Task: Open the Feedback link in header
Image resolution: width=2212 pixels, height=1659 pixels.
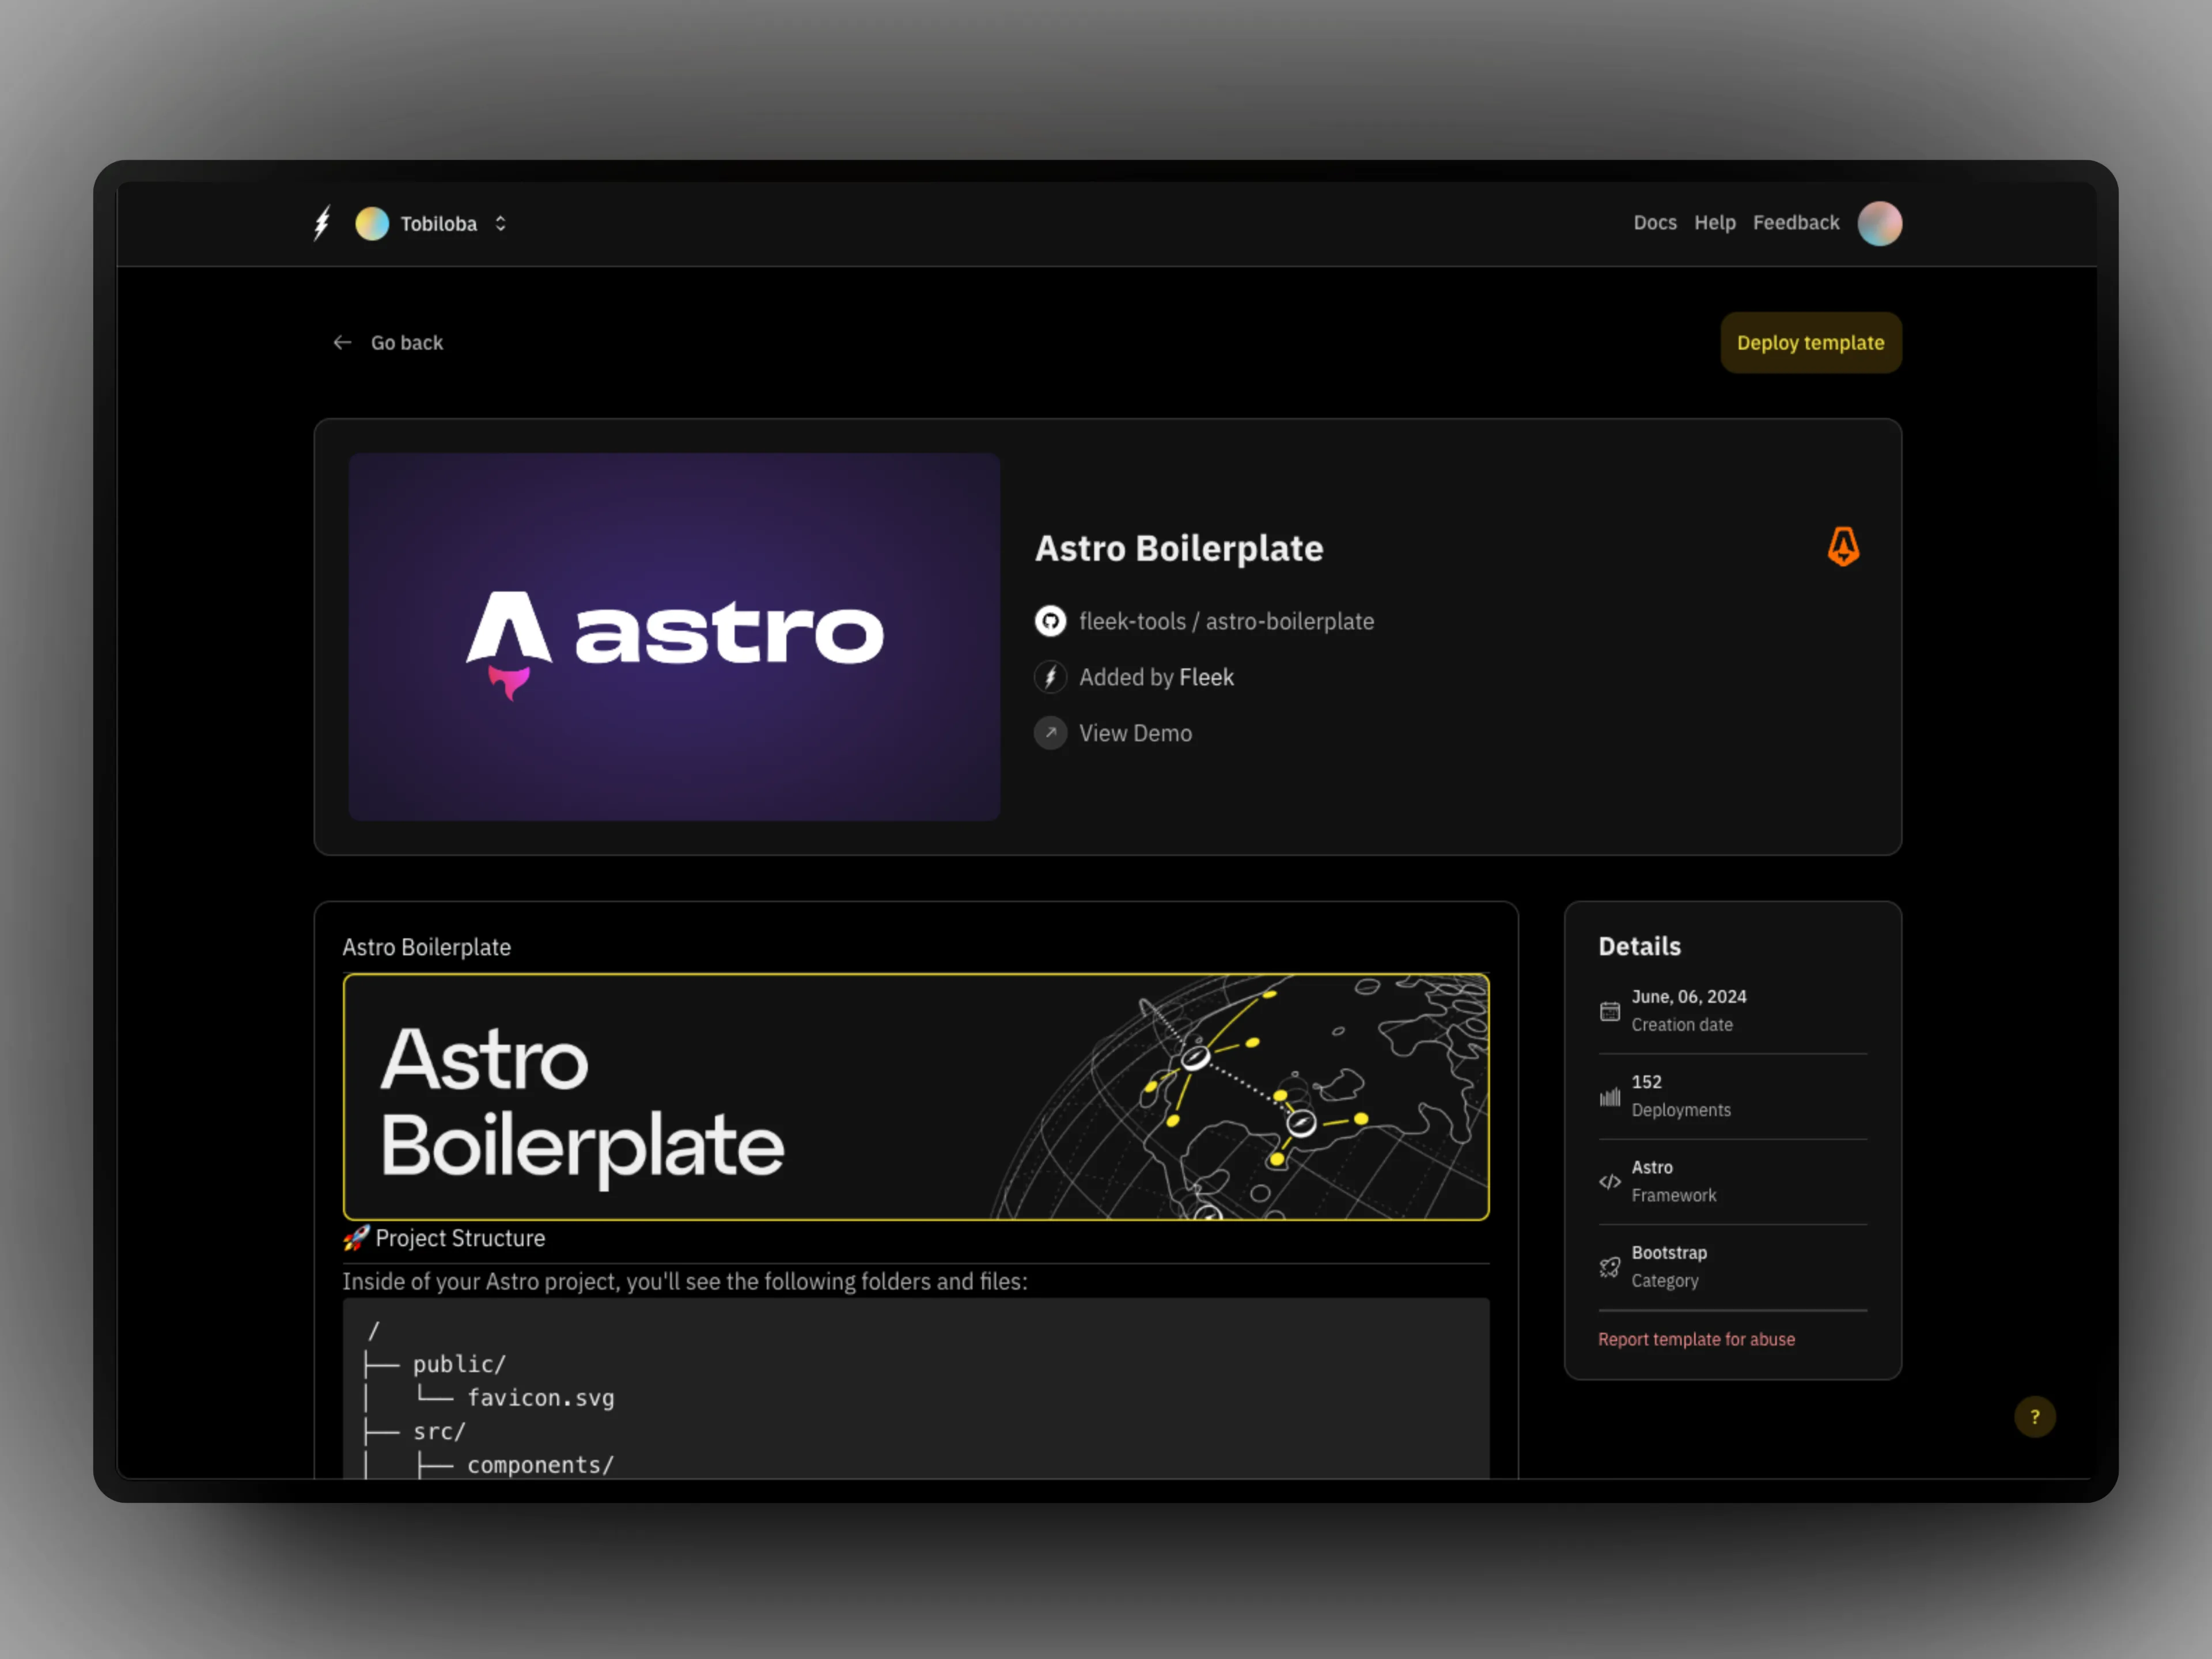Action: click(x=1796, y=223)
